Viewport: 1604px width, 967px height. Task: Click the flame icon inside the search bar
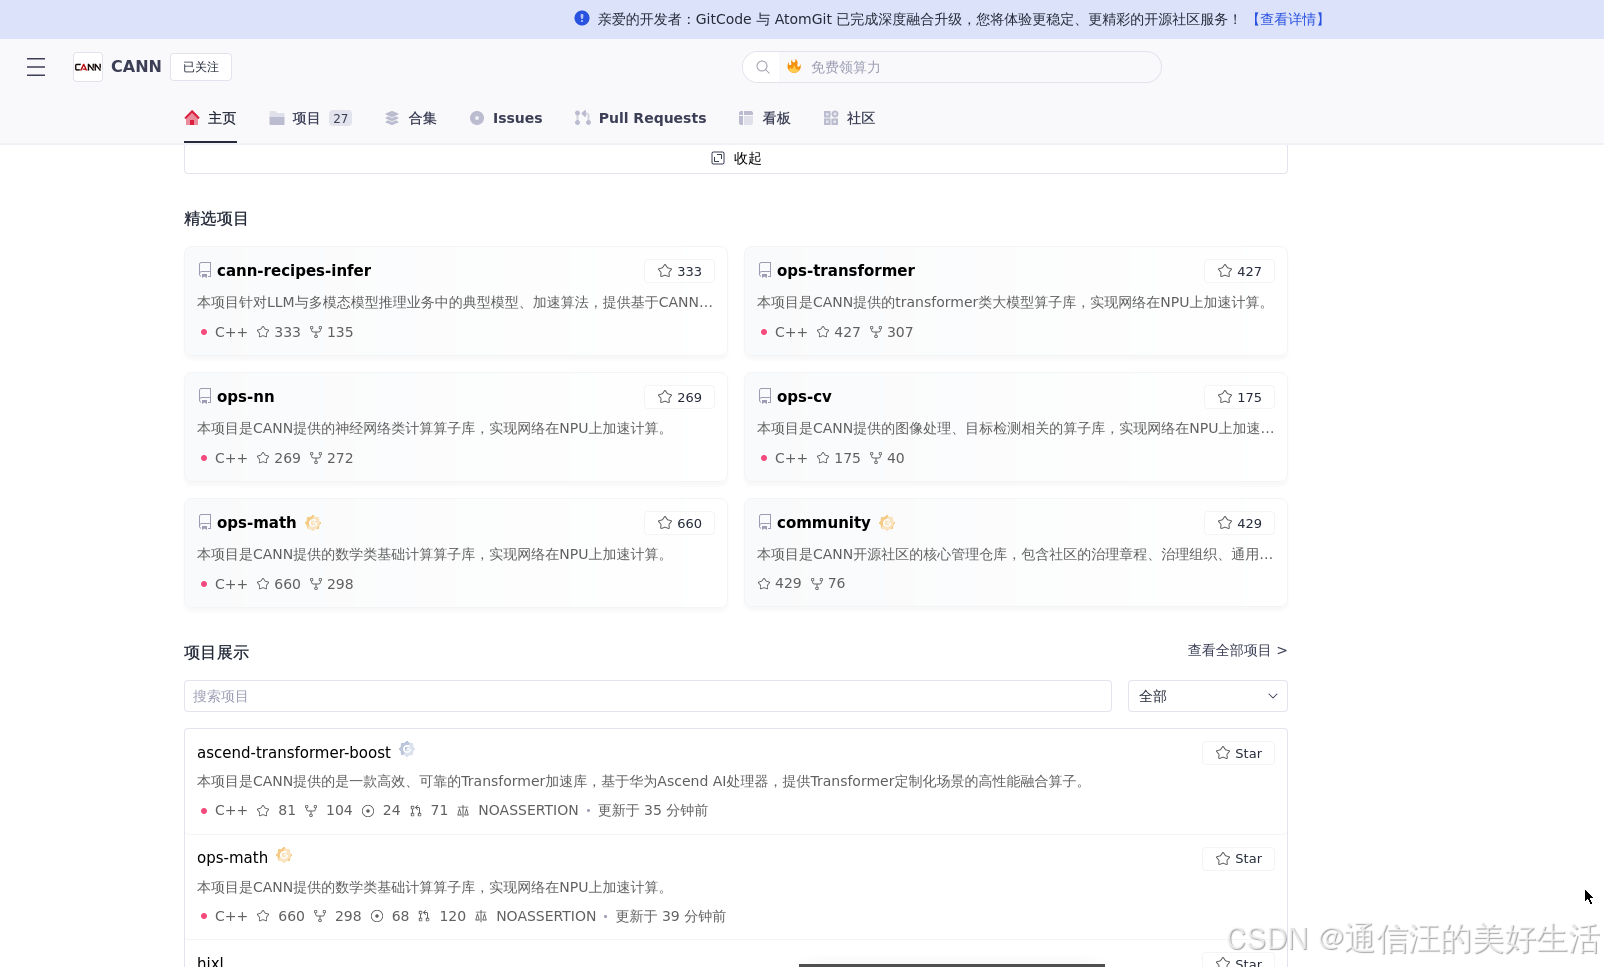click(794, 67)
